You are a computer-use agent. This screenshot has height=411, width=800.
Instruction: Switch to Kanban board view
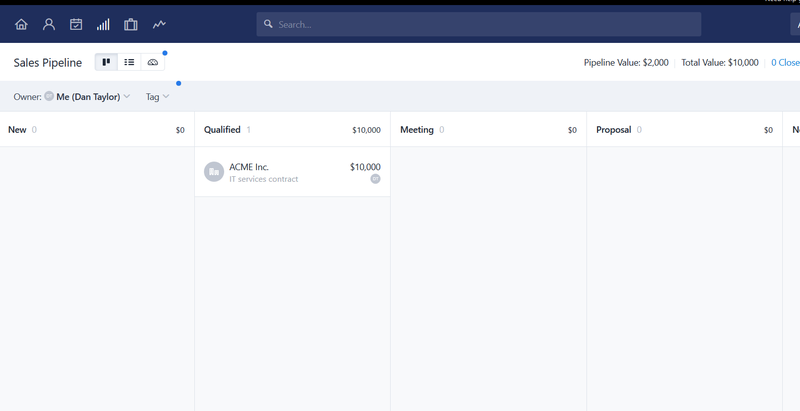106,62
